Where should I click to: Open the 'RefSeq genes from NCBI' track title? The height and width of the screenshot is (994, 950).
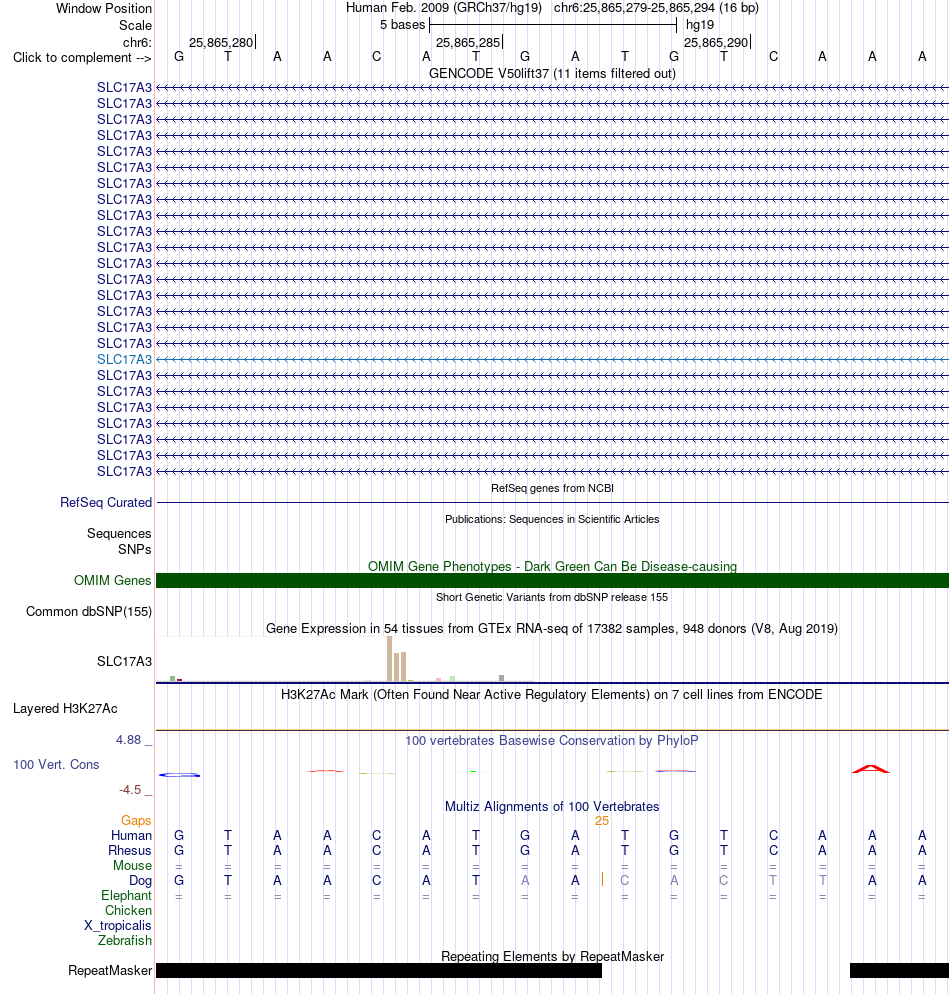[x=552, y=488]
